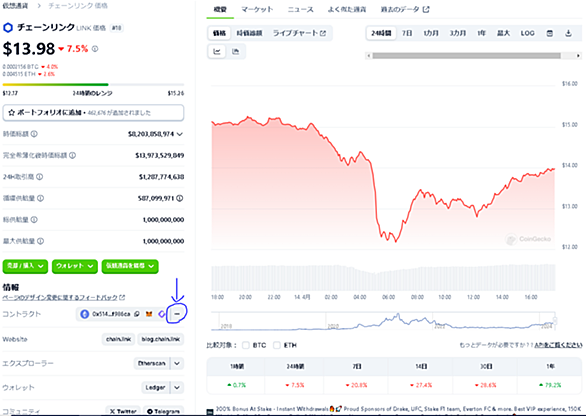Show info tooltip for 完全希薄化後時価総額
Screen dimensions: 586x416
[73, 155]
